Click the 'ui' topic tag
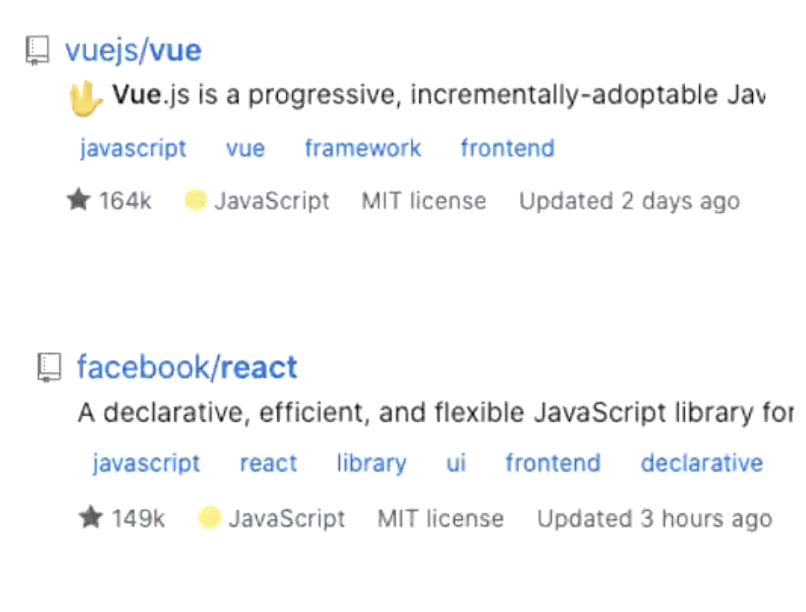806x612 pixels. coord(456,464)
